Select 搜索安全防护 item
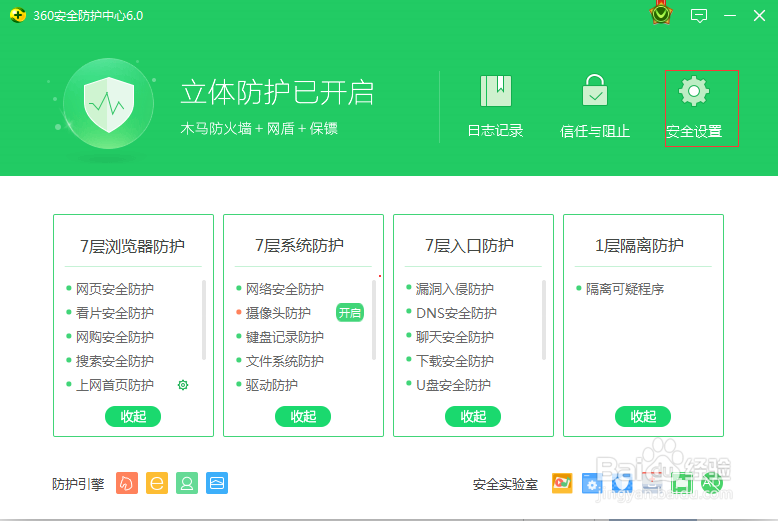Image resolution: width=778 pixels, height=521 pixels. pos(115,361)
